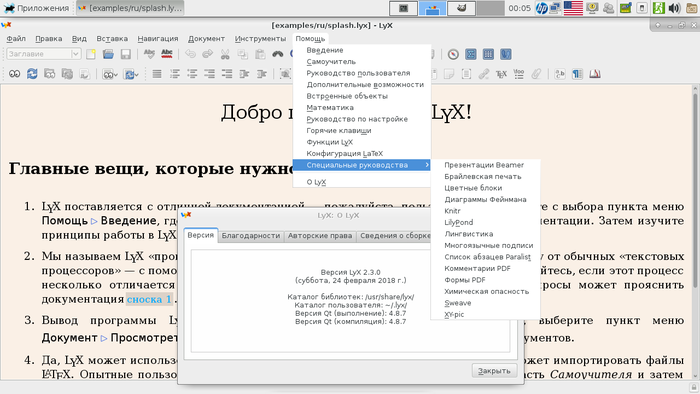Click the Закрыть button in the dialog
The image size is (700, 394).
click(x=494, y=371)
